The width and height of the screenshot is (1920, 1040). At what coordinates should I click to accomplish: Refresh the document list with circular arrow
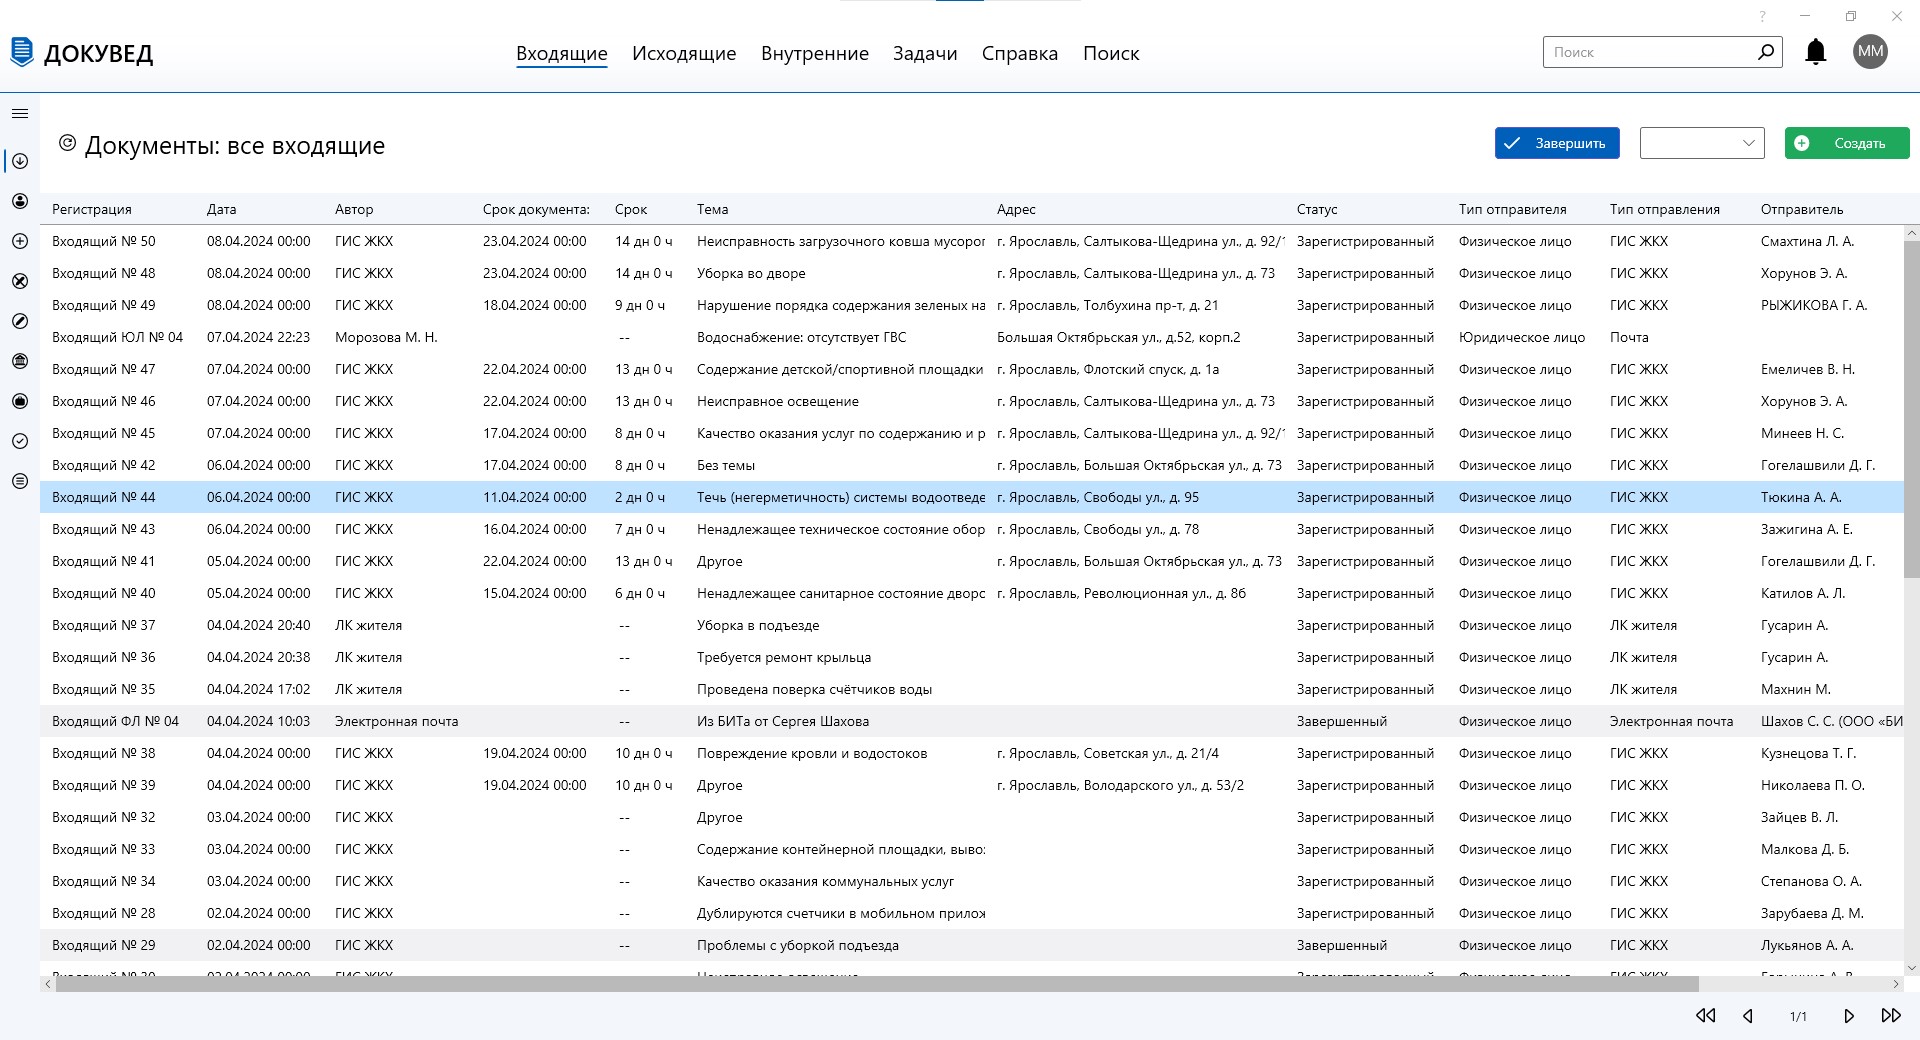click(x=67, y=143)
